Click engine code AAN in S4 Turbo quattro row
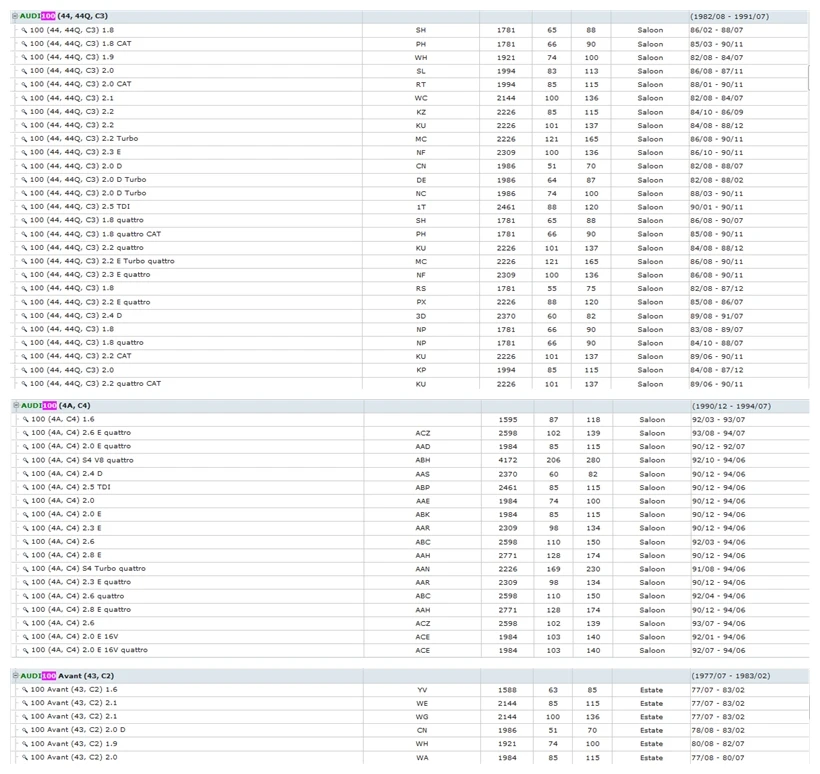Viewport: 820px width, 774px height. click(x=423, y=569)
